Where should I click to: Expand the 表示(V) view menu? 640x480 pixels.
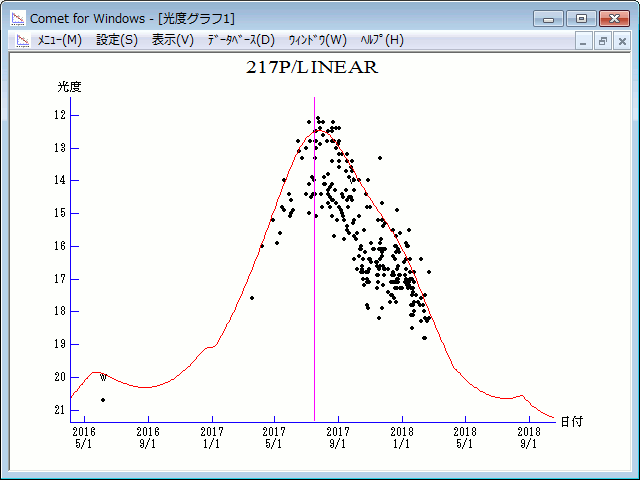173,40
